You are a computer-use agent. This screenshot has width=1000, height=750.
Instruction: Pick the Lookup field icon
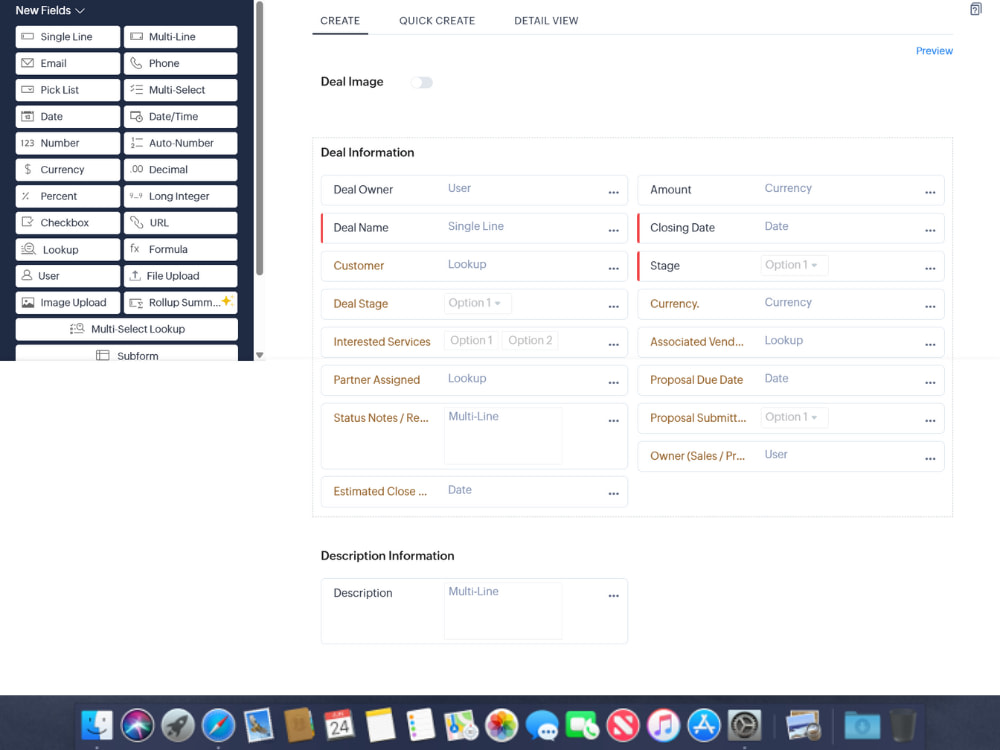(x=28, y=249)
